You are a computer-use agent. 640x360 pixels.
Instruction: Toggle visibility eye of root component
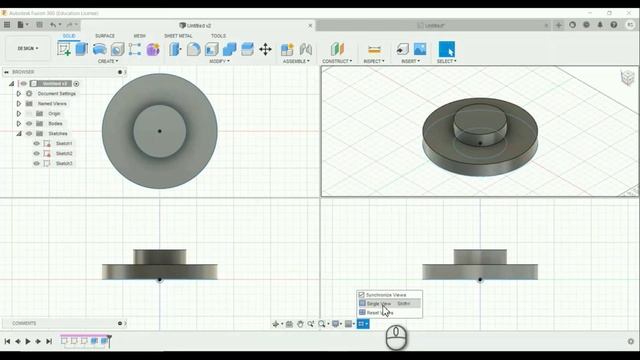[x=24, y=84]
